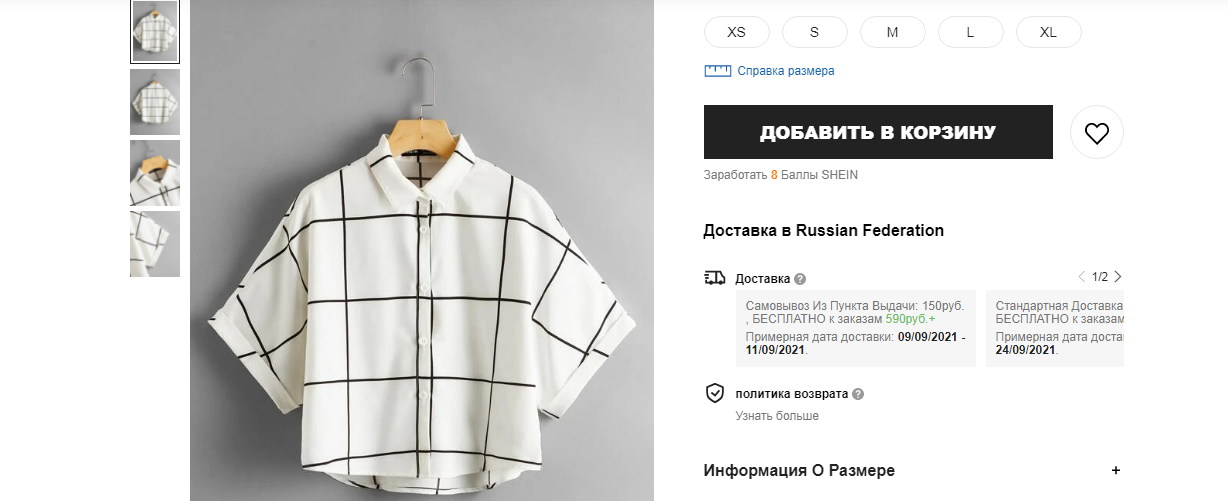Select size XS
The image size is (1228, 501).
[737, 32]
